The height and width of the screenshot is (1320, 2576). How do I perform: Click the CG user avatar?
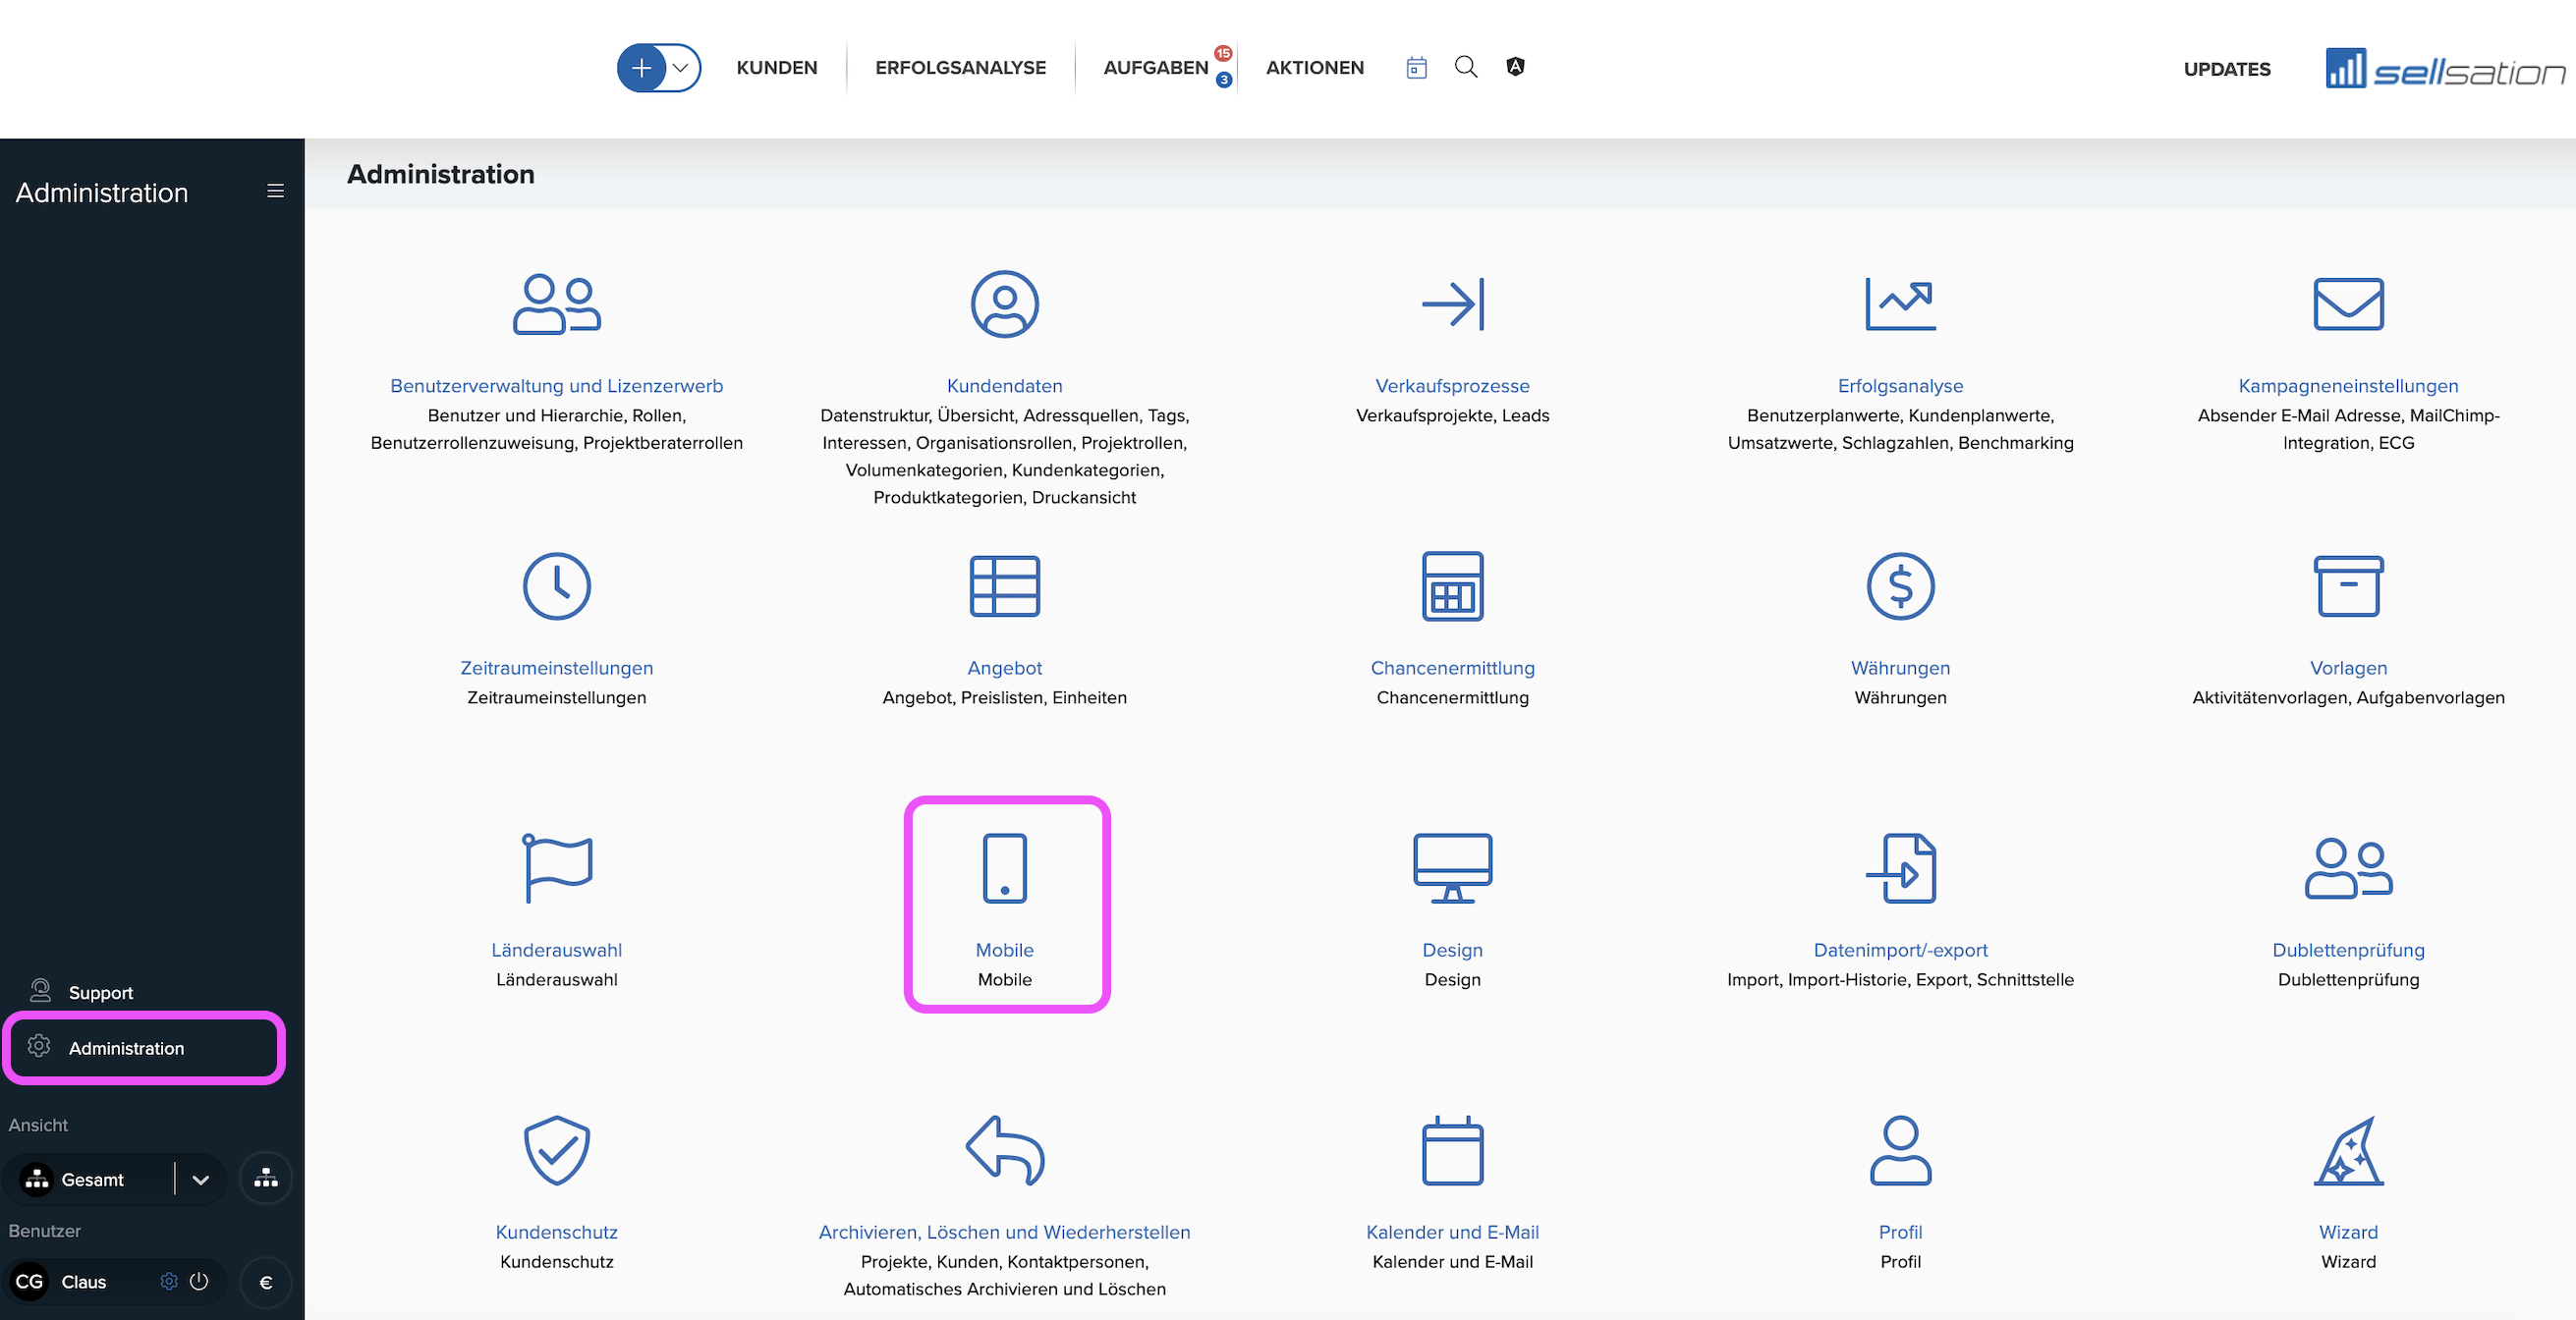pyautogui.click(x=30, y=1282)
